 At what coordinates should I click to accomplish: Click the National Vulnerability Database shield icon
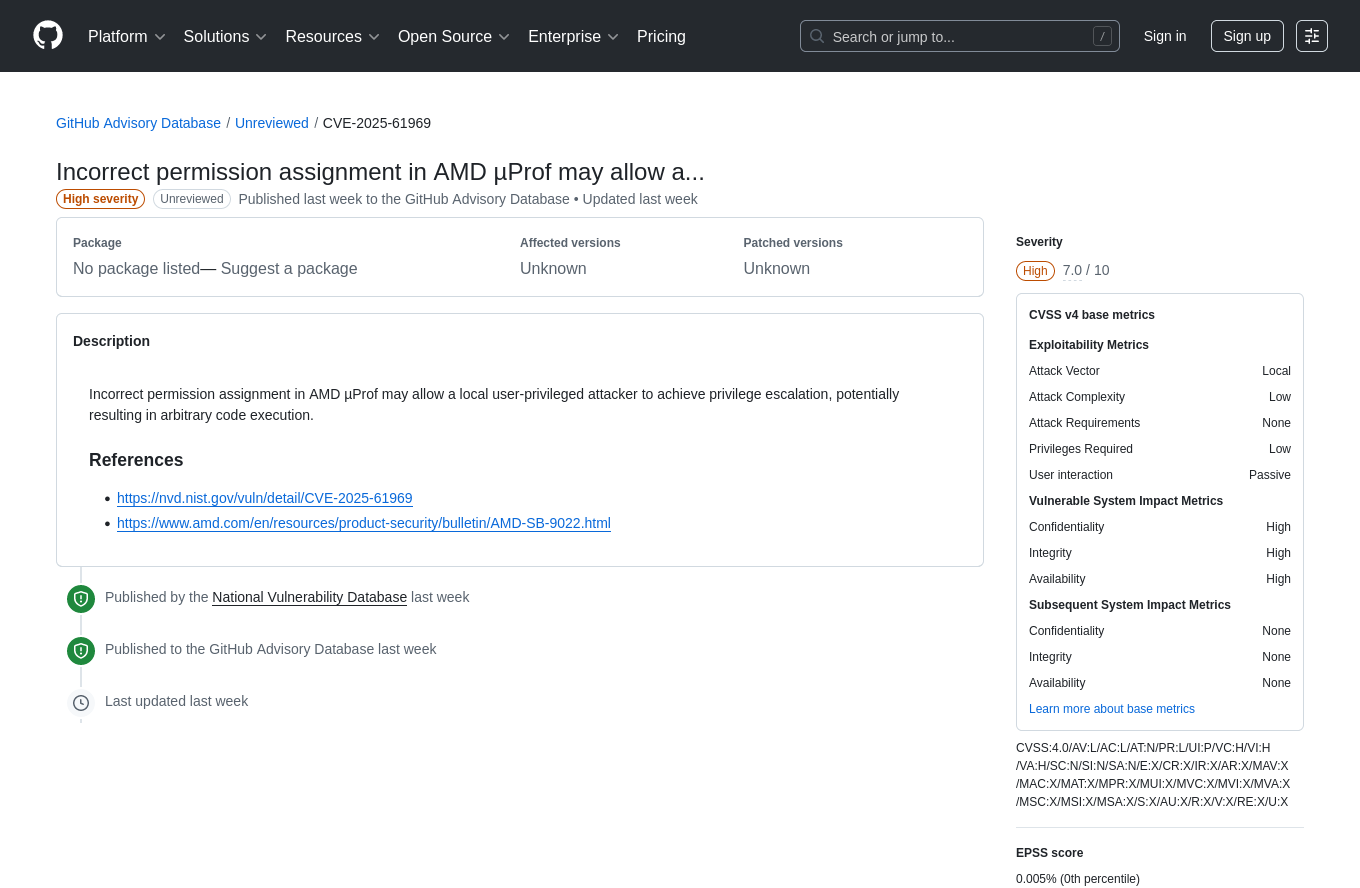tap(81, 599)
